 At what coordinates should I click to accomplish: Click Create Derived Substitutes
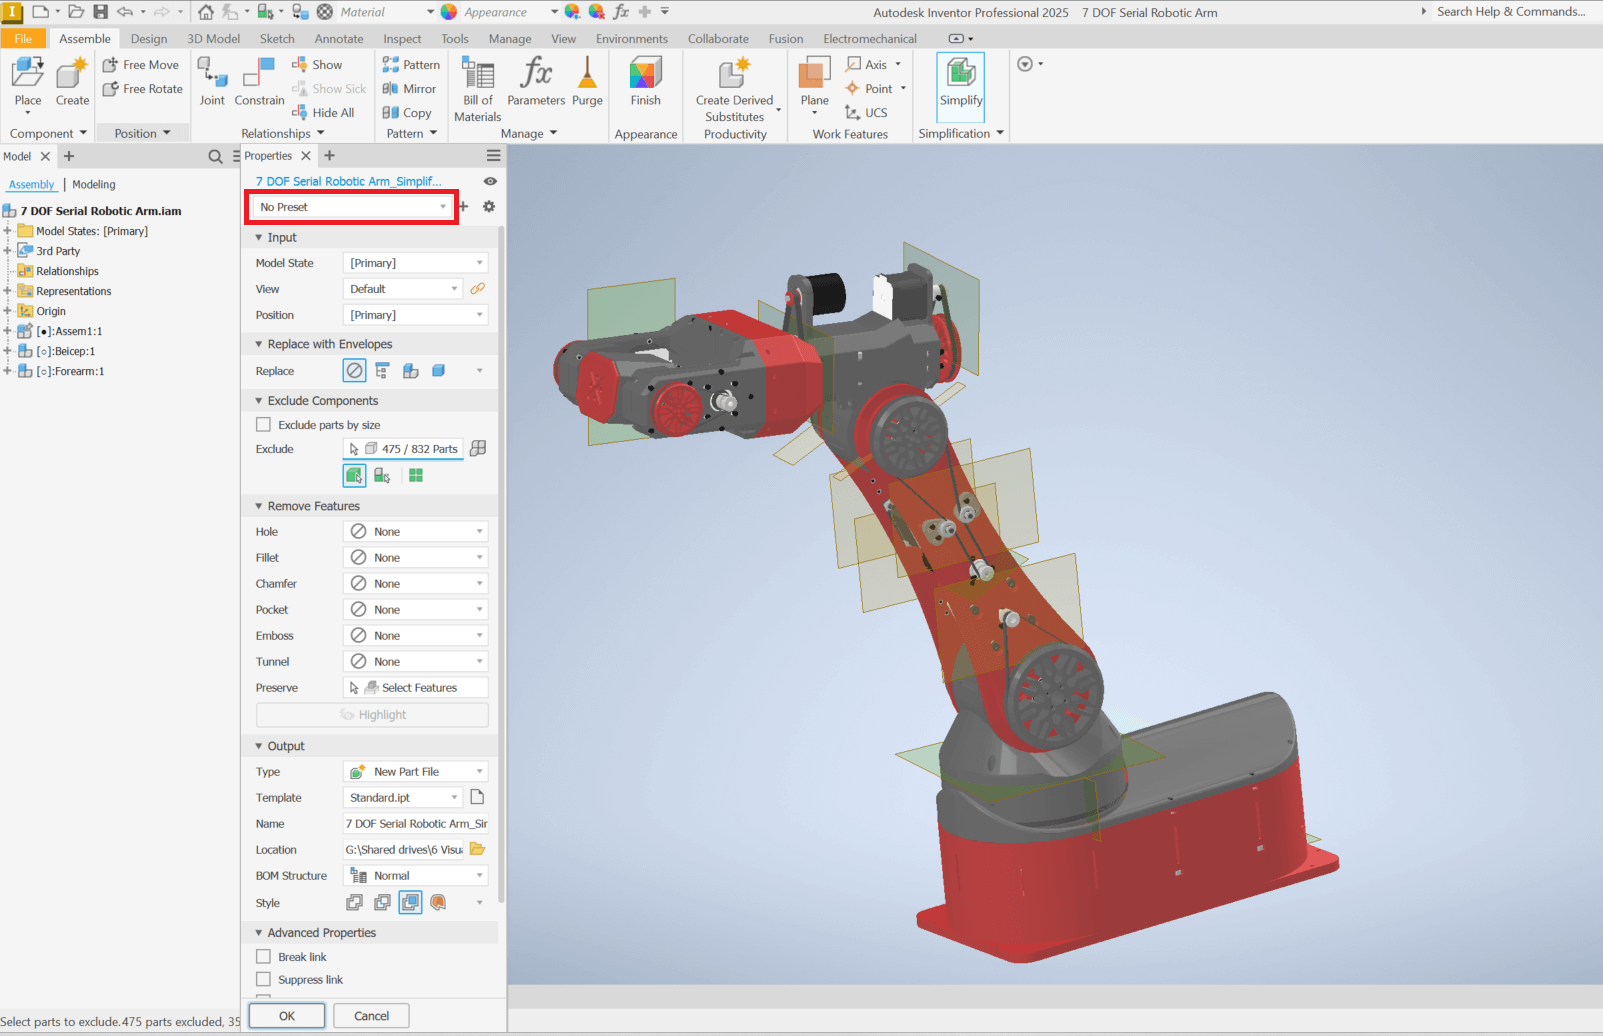[735, 90]
